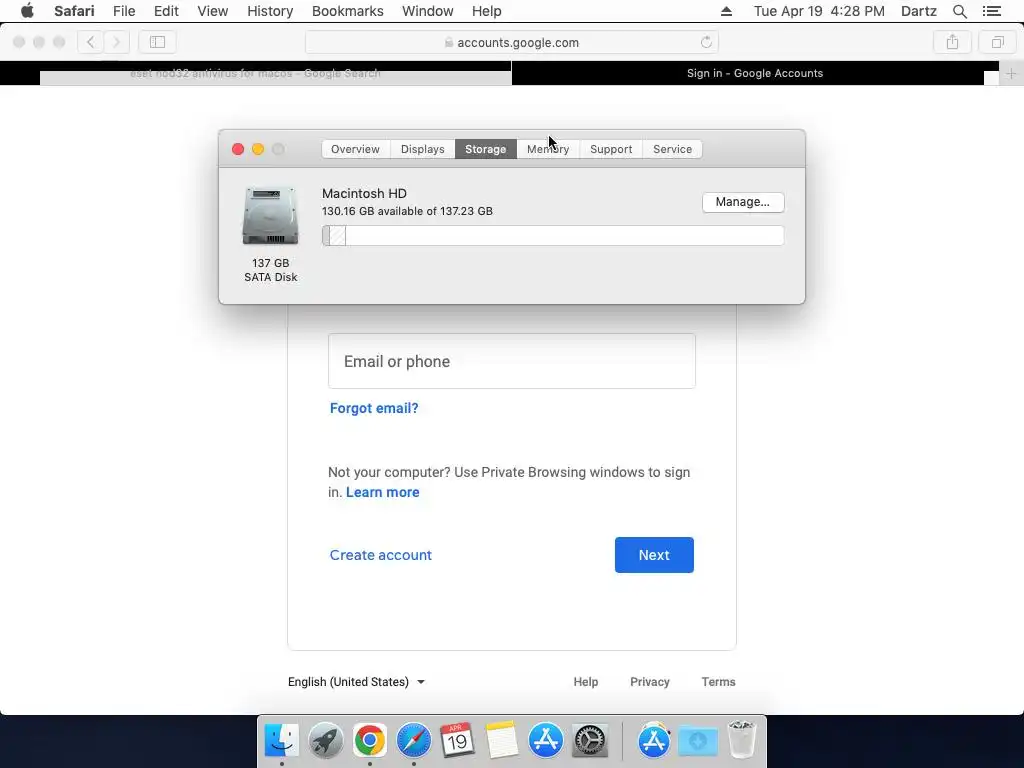1024x768 pixels.
Task: Minimize the About This Mac window
Action: [258, 149]
